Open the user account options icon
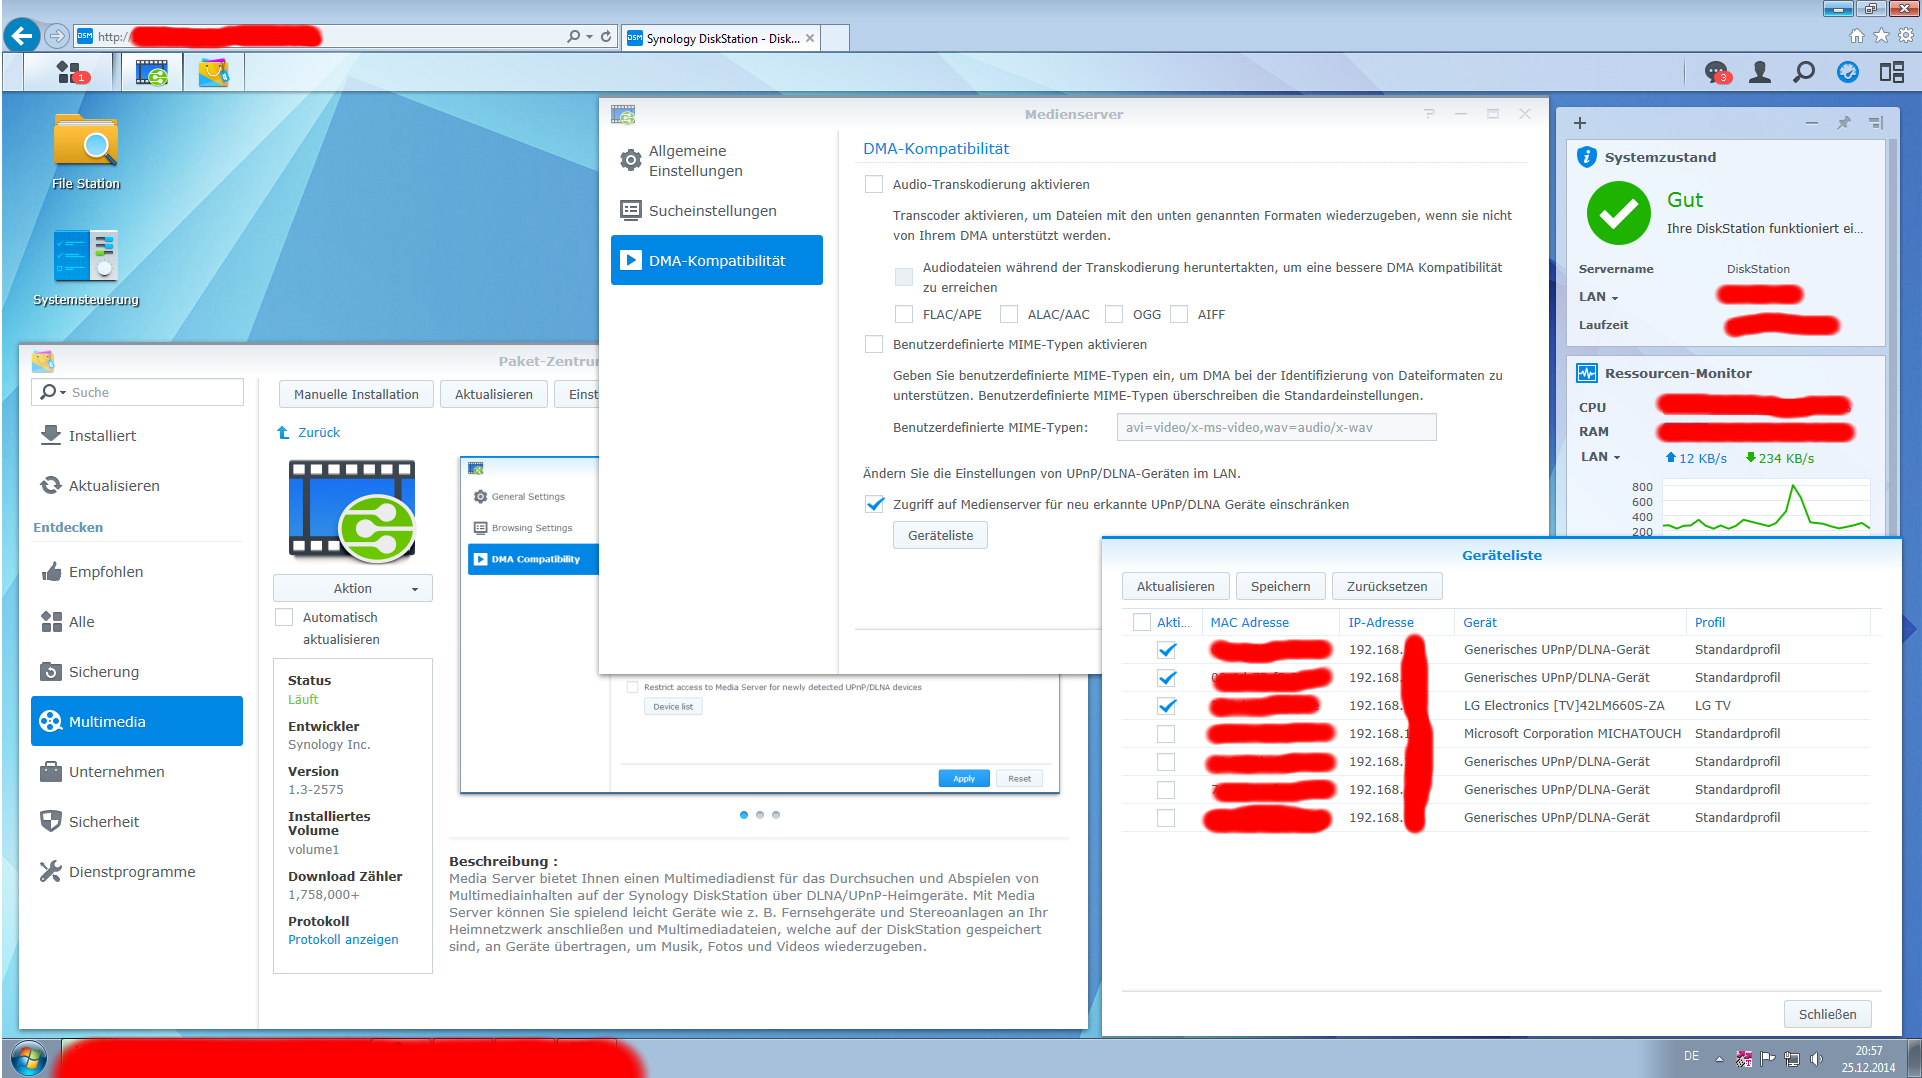Image resolution: width=1922 pixels, height=1078 pixels. [1759, 72]
